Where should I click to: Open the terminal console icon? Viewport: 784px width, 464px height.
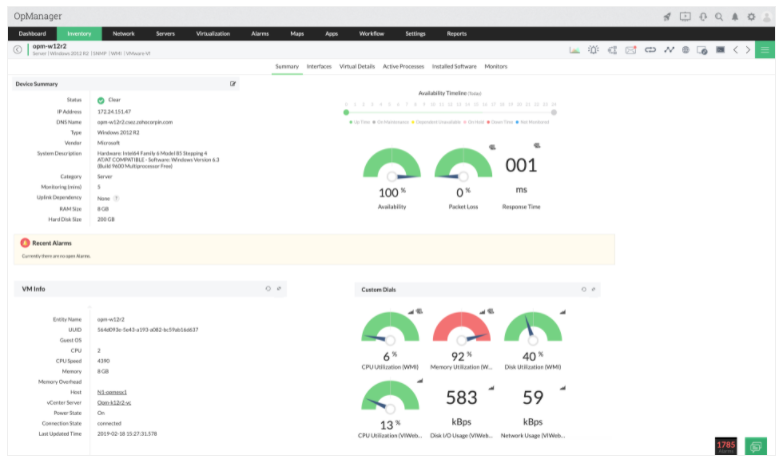720,50
